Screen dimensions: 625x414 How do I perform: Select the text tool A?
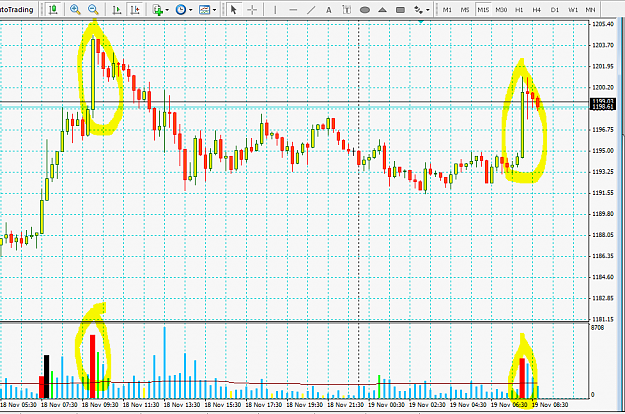328,9
